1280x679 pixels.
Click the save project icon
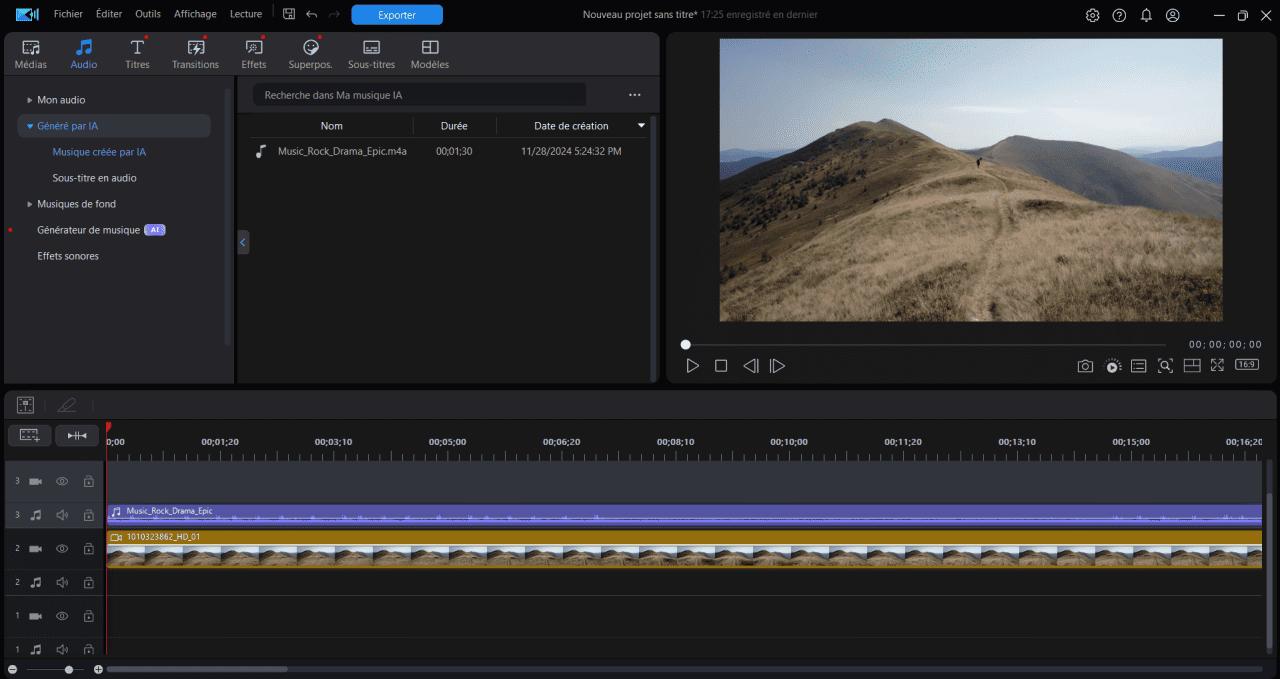pyautogui.click(x=289, y=14)
